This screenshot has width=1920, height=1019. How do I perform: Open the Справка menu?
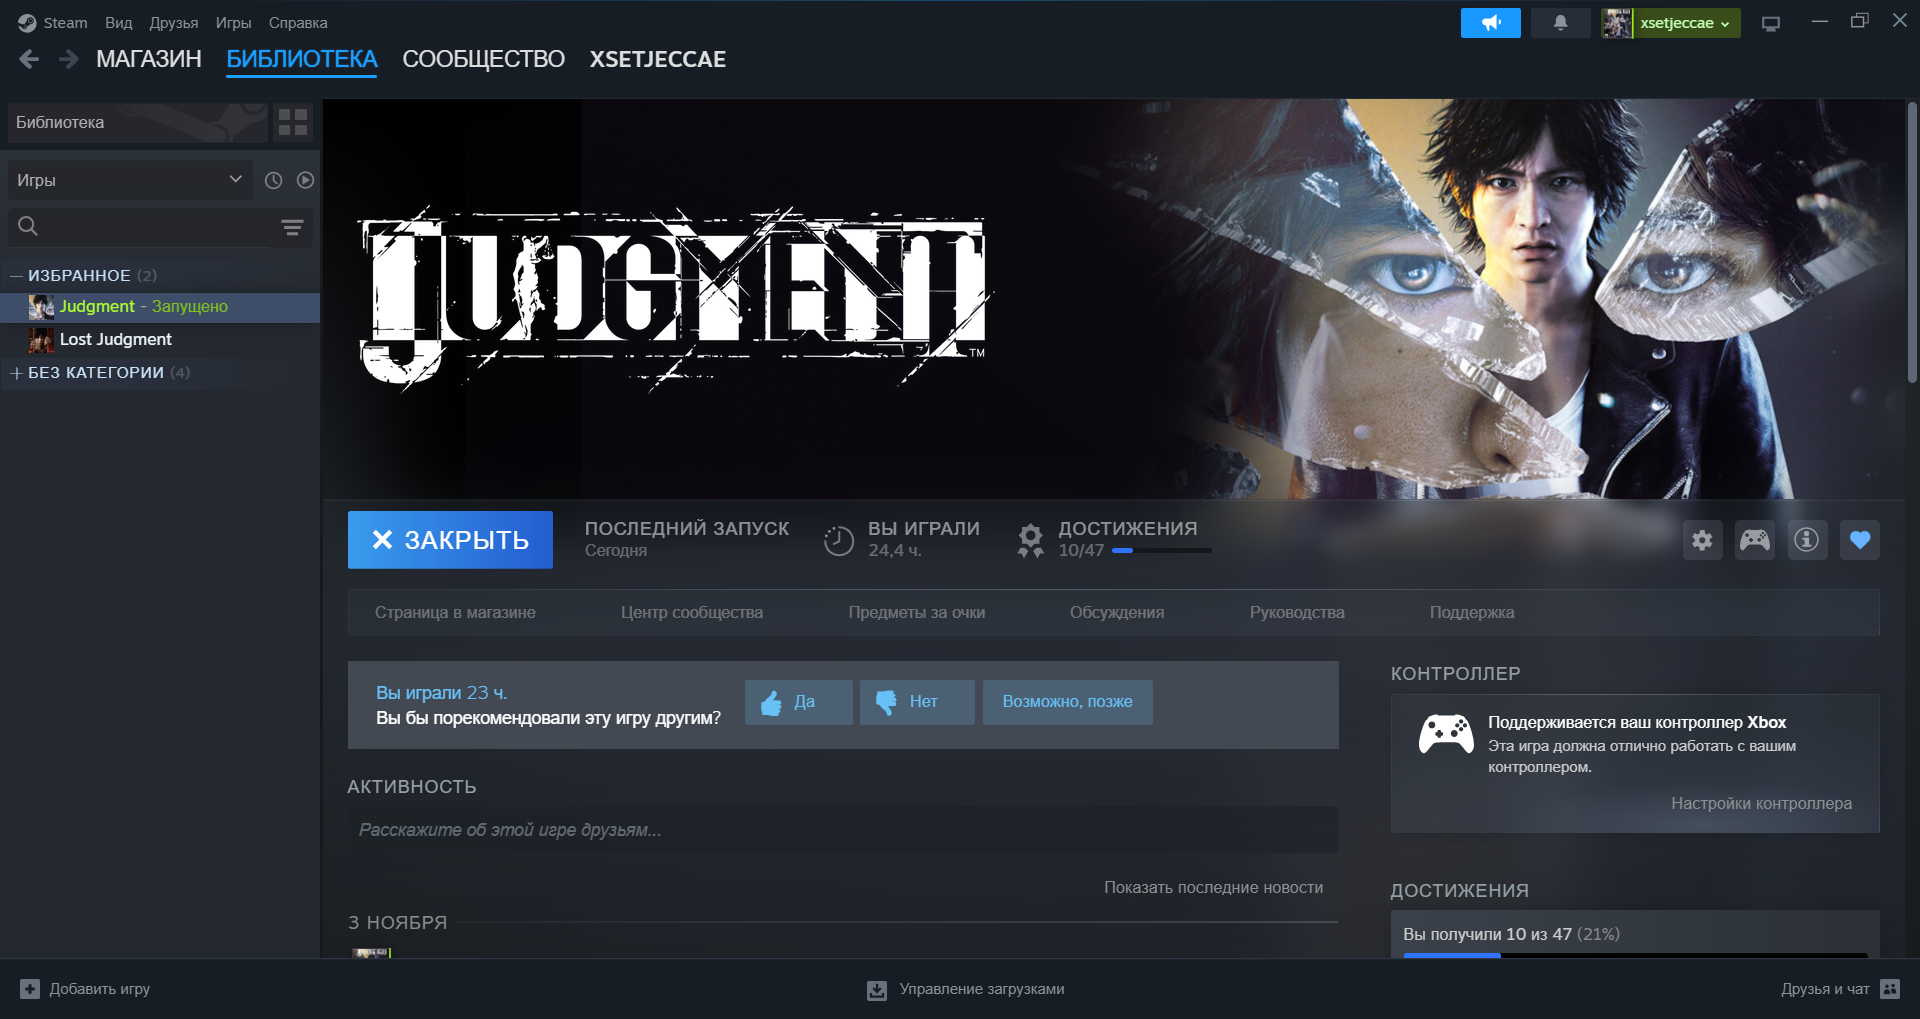tap(298, 23)
